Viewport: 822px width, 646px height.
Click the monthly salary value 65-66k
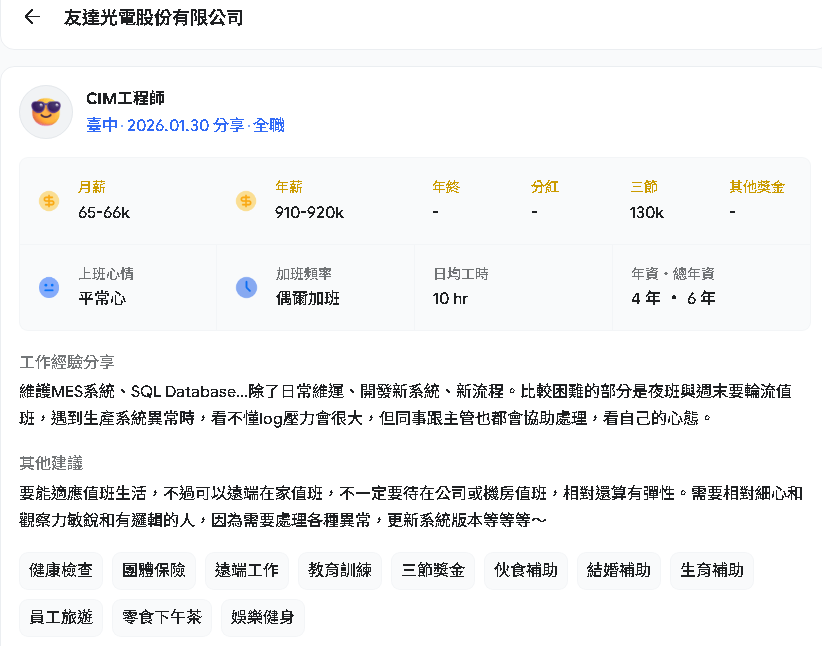[104, 212]
